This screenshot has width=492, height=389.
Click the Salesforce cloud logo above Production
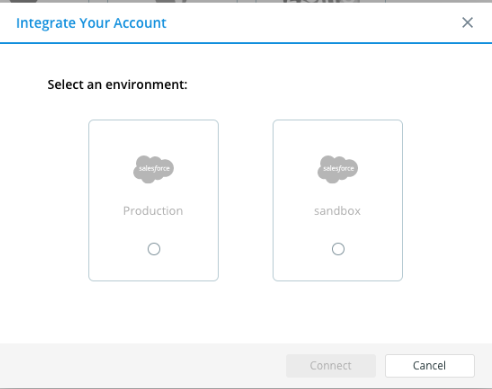(x=153, y=169)
